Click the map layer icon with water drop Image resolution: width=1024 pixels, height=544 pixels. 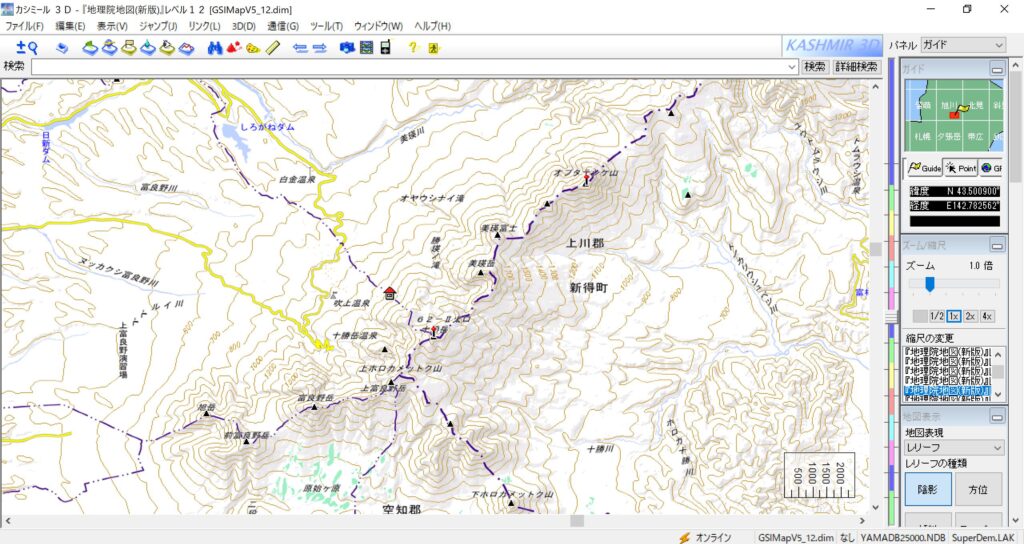click(x=148, y=48)
